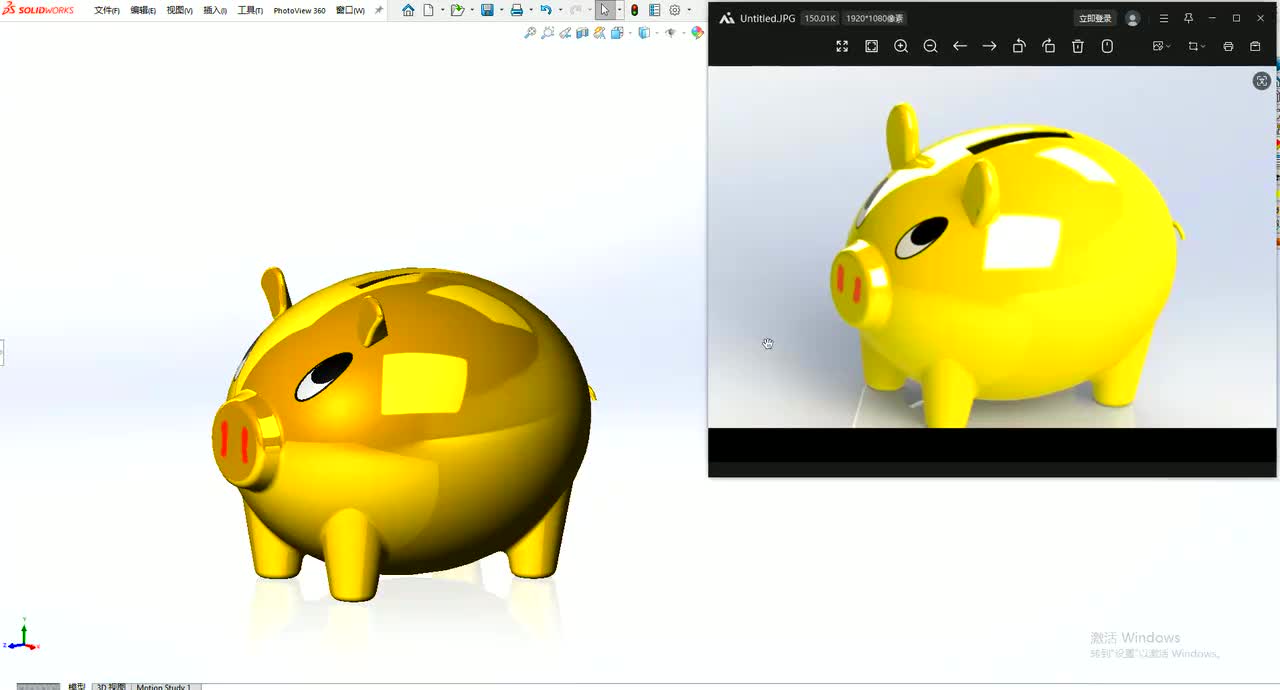Rotate image counterclockwise in viewer
Image resolution: width=1280 pixels, height=690 pixels.
(x=1019, y=46)
